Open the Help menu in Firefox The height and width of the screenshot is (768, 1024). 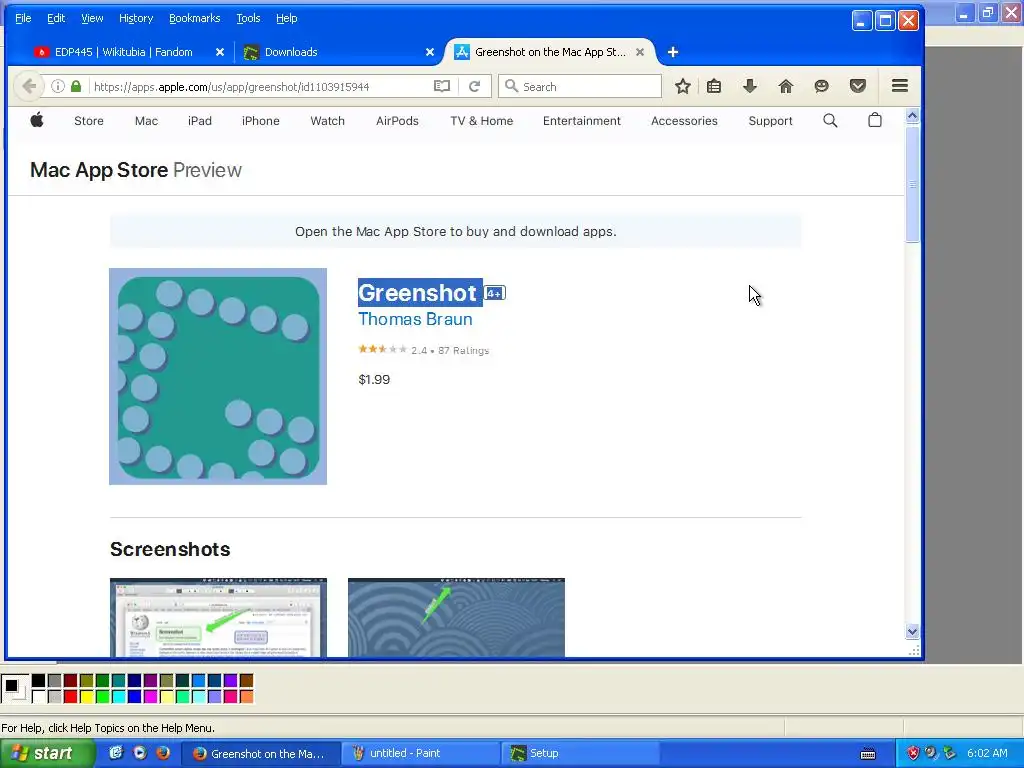287,18
